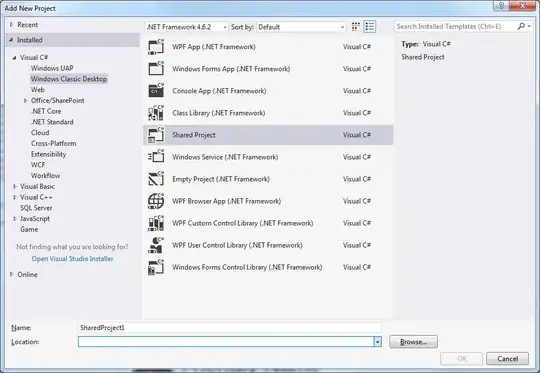The width and height of the screenshot is (540, 373).
Task: Focus the Search Installed Templates box
Action: 455,26
